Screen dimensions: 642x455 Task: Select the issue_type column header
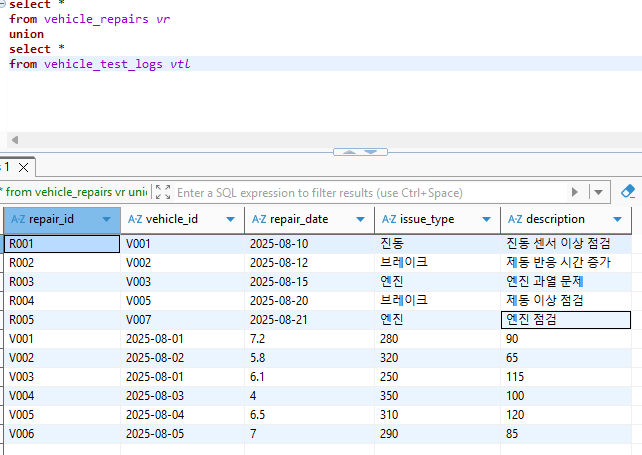point(438,220)
